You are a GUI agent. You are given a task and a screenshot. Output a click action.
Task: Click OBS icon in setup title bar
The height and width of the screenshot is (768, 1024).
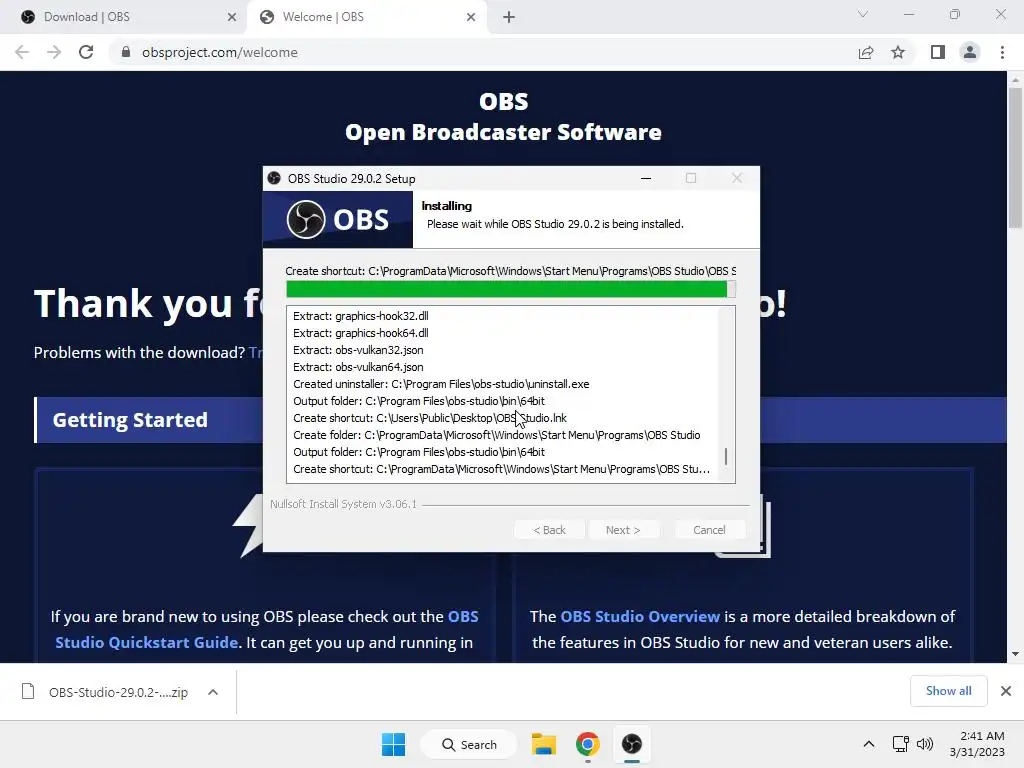(x=274, y=178)
